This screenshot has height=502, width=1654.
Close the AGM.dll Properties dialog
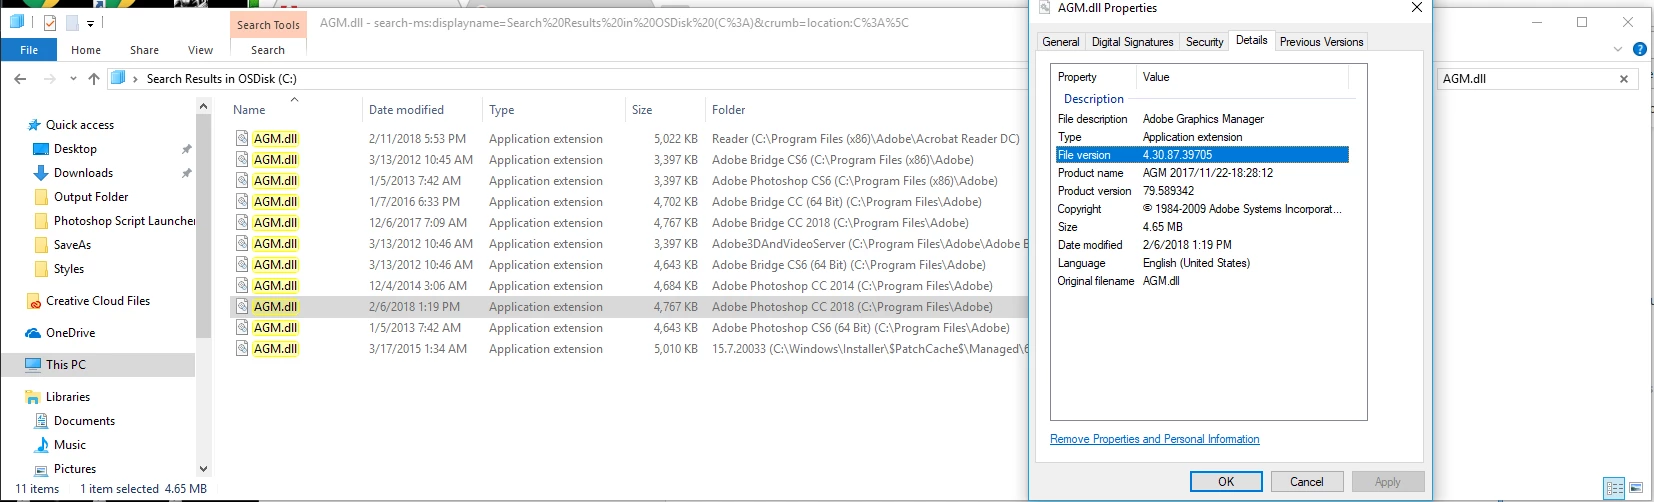[x=1416, y=8]
